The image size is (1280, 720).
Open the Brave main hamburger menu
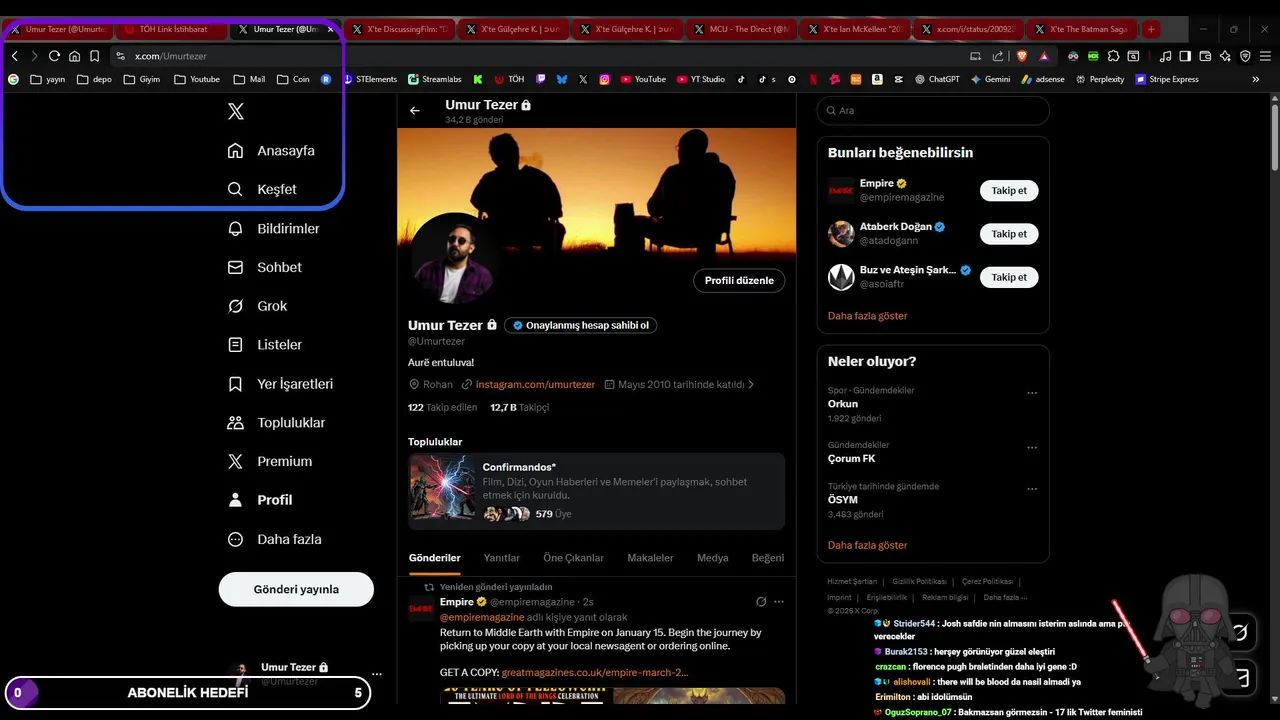pos(1264,56)
